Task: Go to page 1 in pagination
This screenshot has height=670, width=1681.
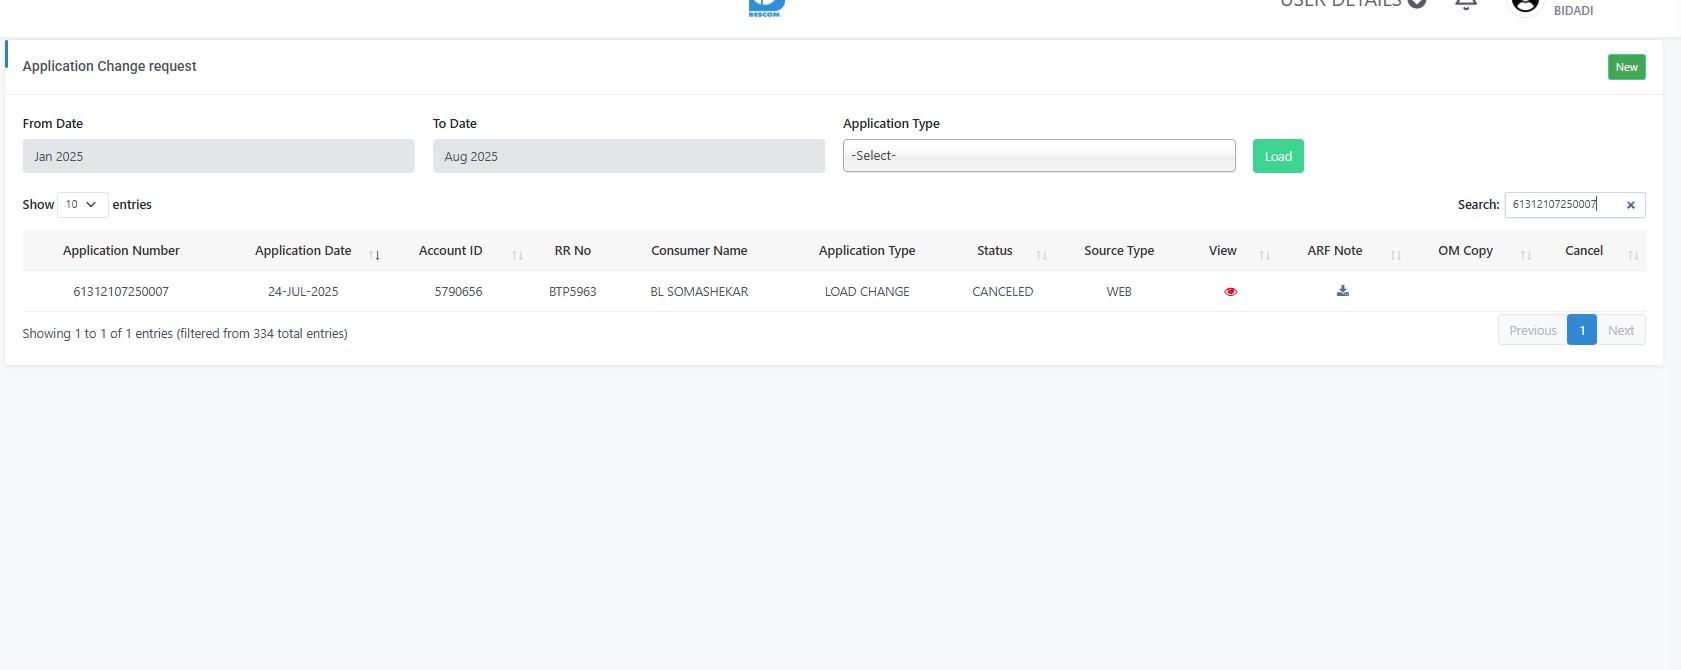Action: coord(1581,331)
